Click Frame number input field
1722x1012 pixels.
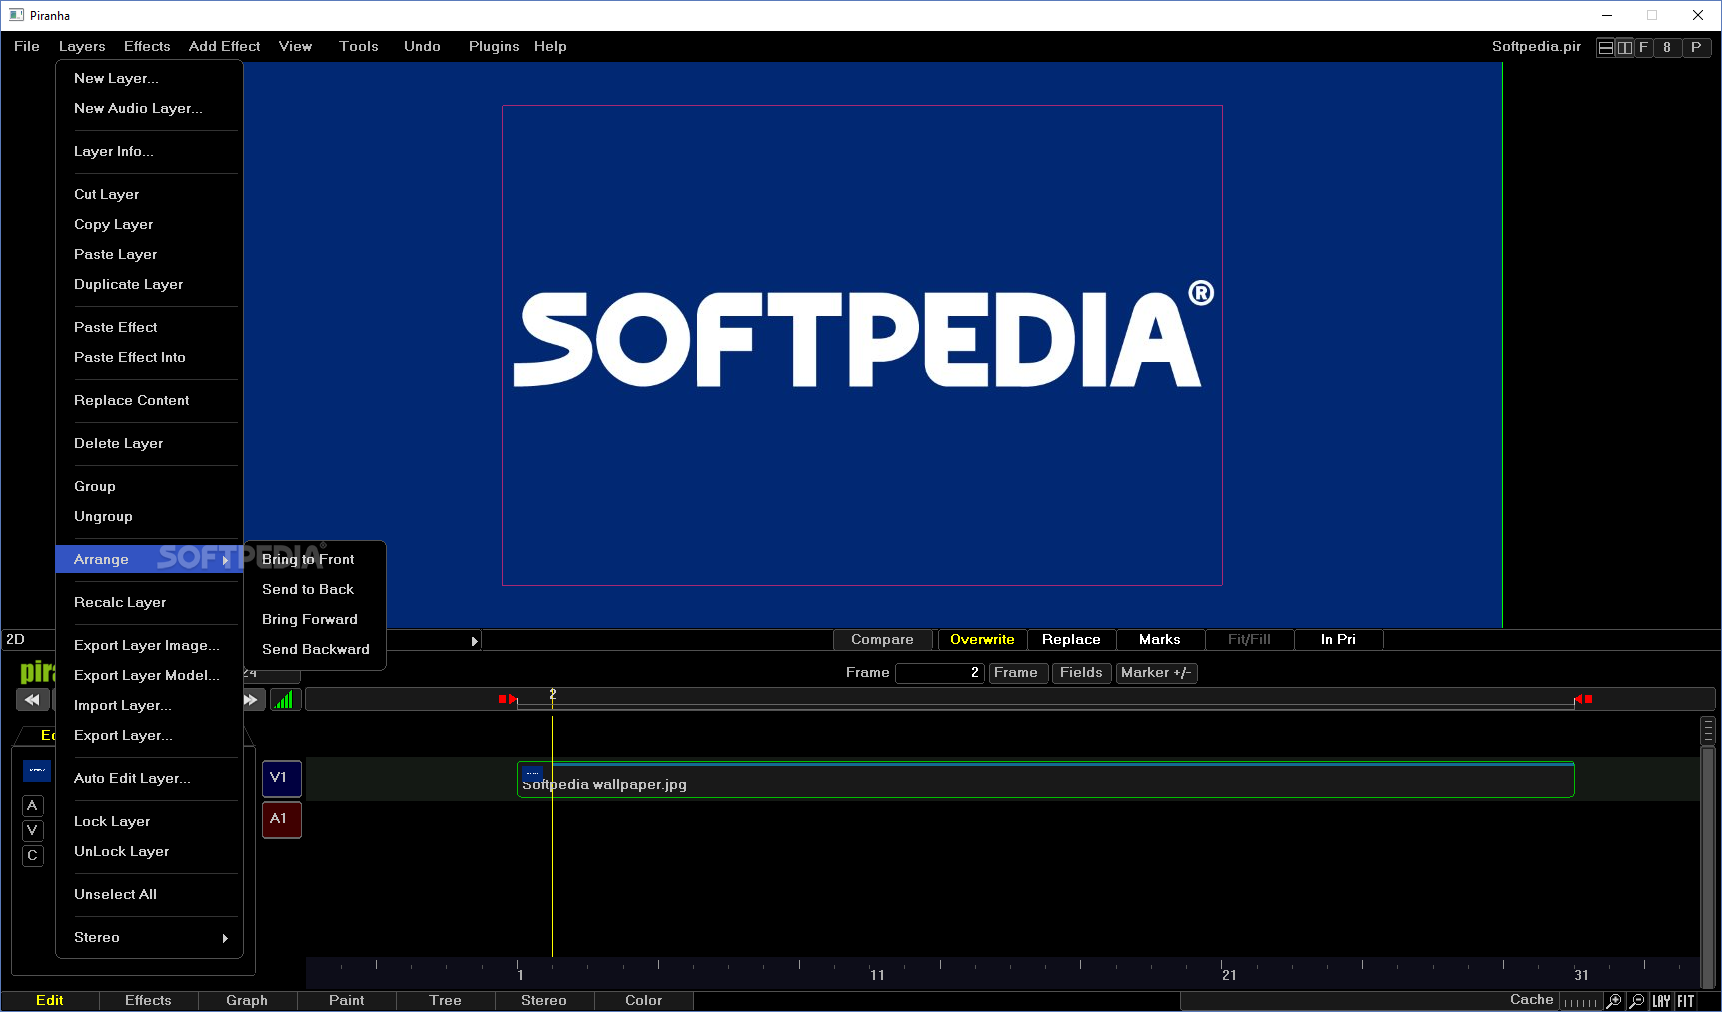[940, 673]
